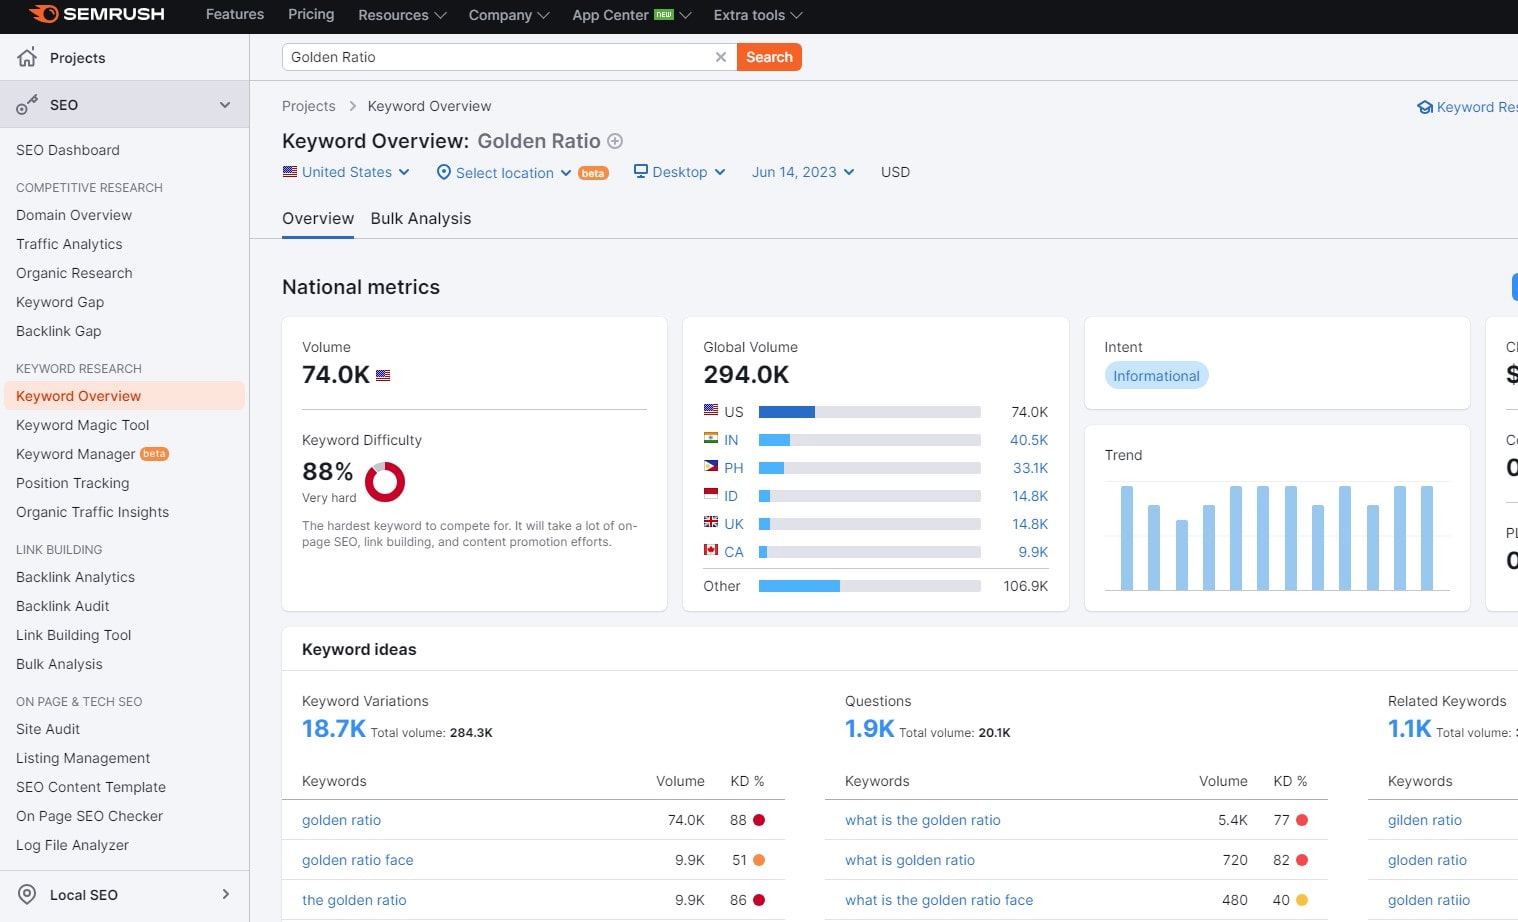Click the India flag in Global Volume
The height and width of the screenshot is (922, 1518).
(x=711, y=438)
